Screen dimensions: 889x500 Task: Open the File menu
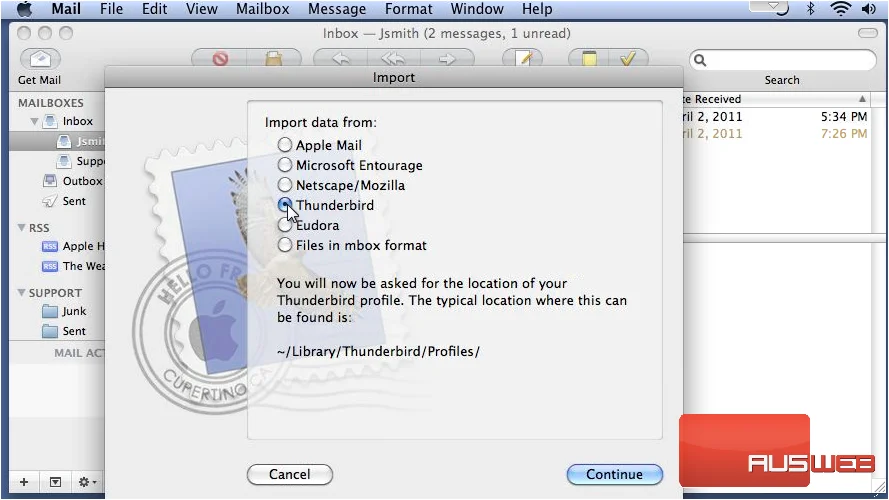[x=111, y=9]
